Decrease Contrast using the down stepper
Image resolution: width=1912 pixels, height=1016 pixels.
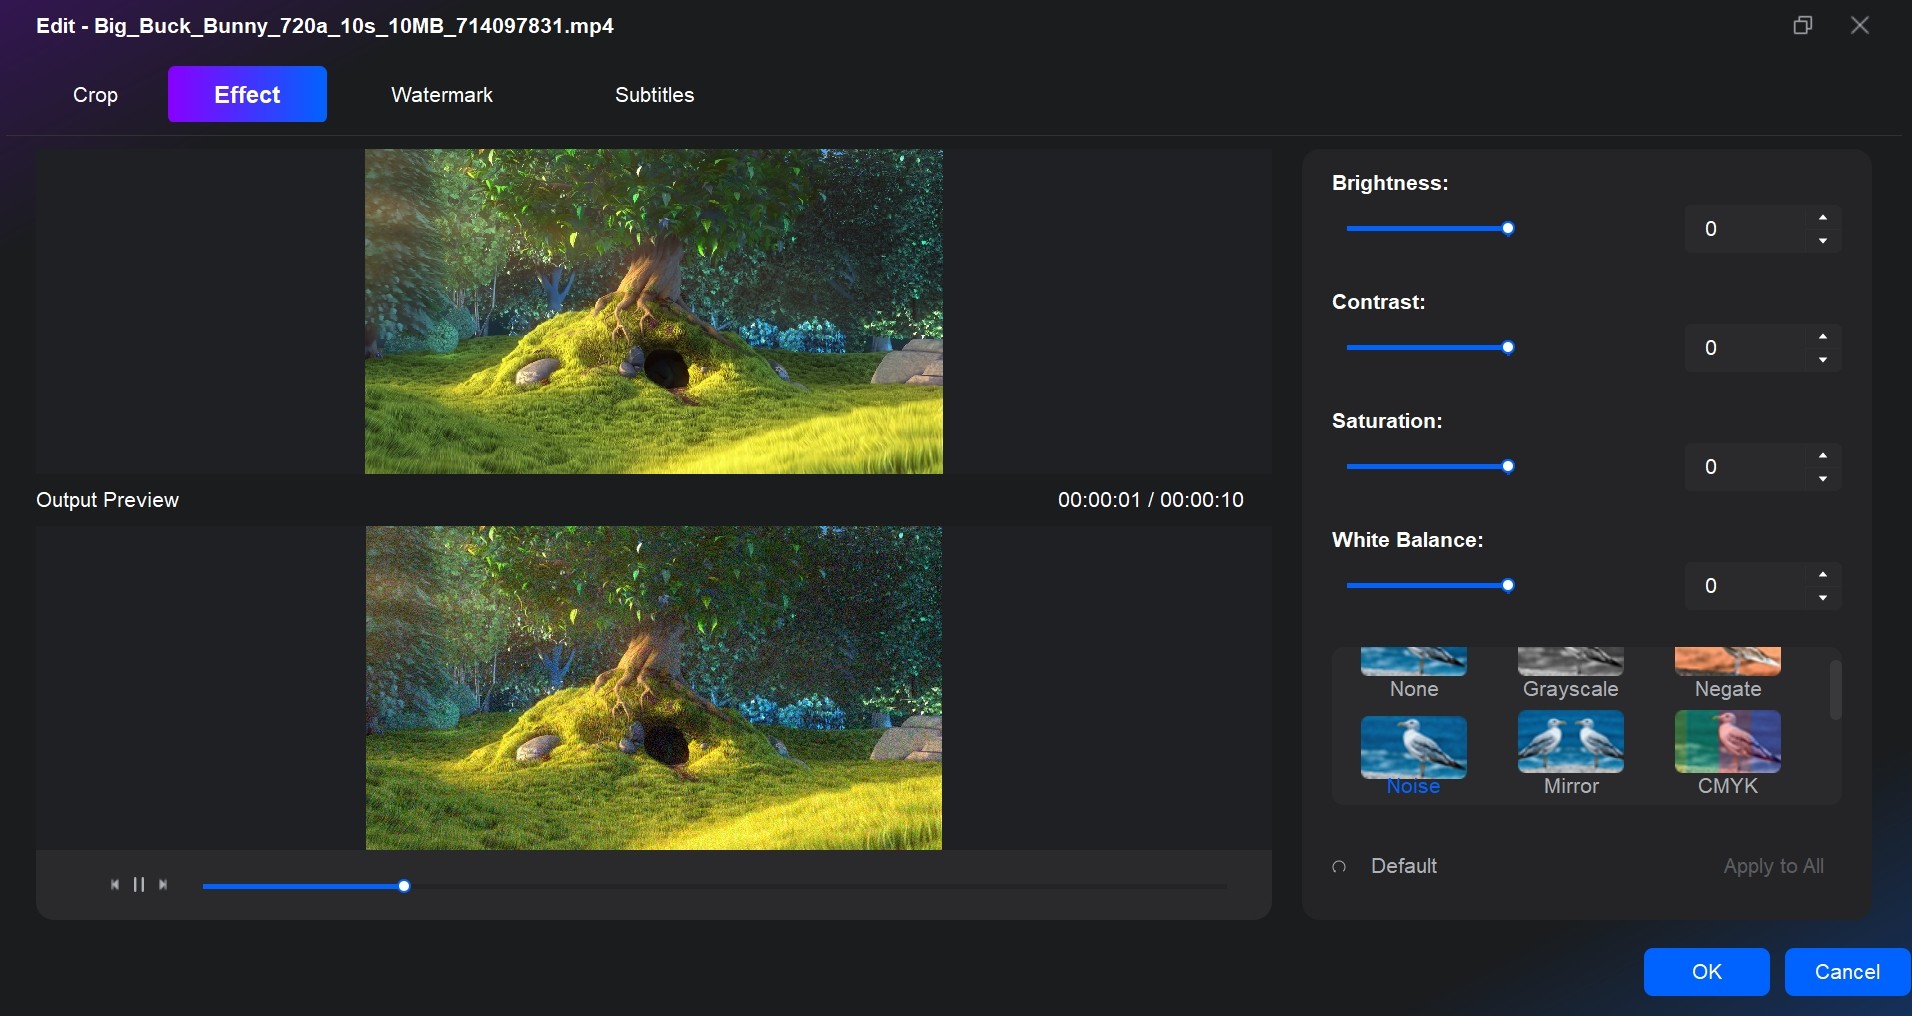(1822, 359)
